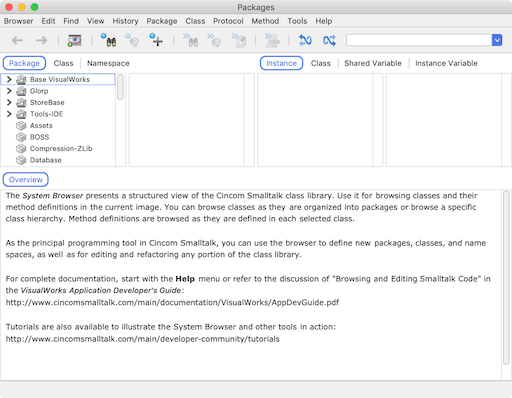The image size is (512, 398).
Task: Select the Assets package row
Action: pos(58,126)
